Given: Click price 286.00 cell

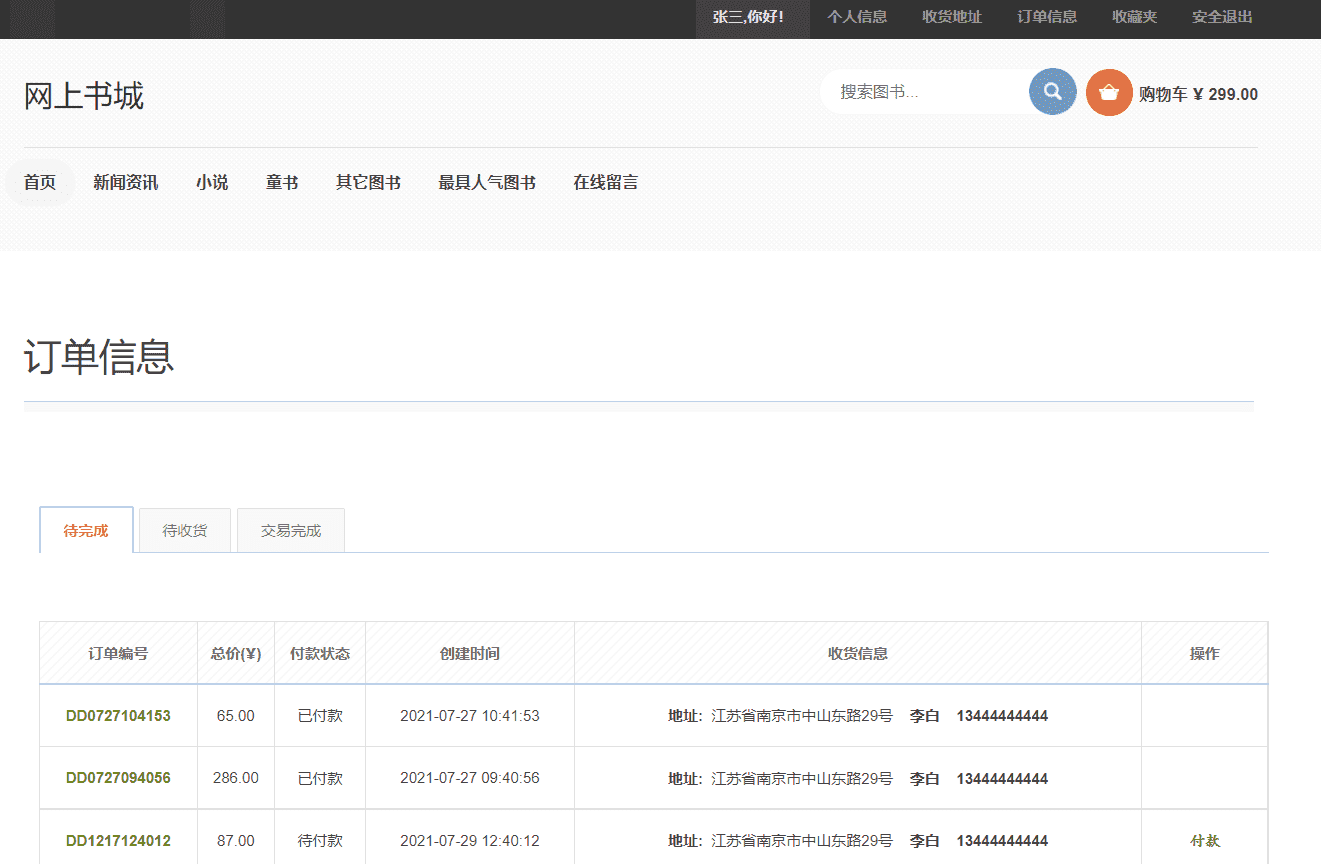Looking at the screenshot, I should tap(236, 778).
